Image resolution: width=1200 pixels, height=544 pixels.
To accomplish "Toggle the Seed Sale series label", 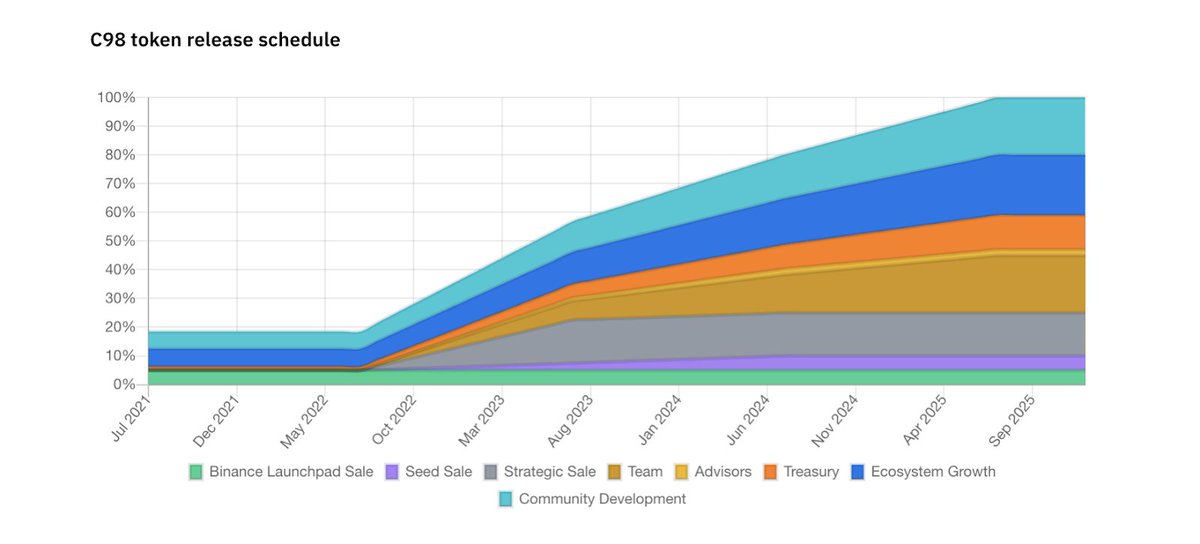I will point(439,471).
